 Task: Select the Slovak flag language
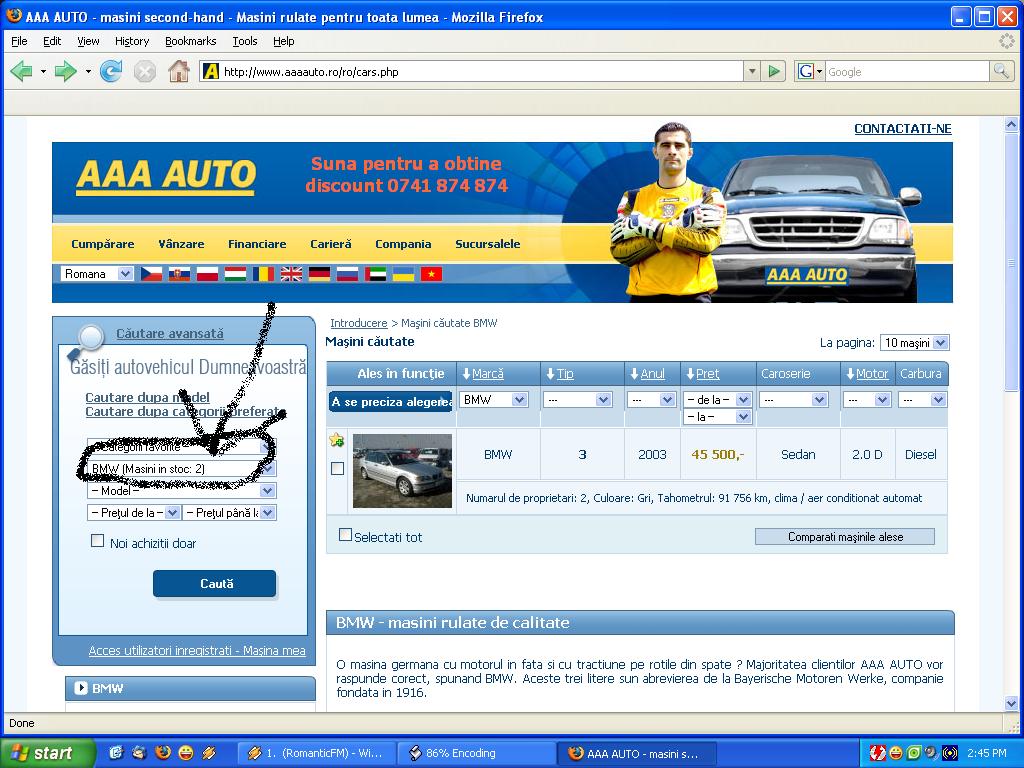point(180,274)
